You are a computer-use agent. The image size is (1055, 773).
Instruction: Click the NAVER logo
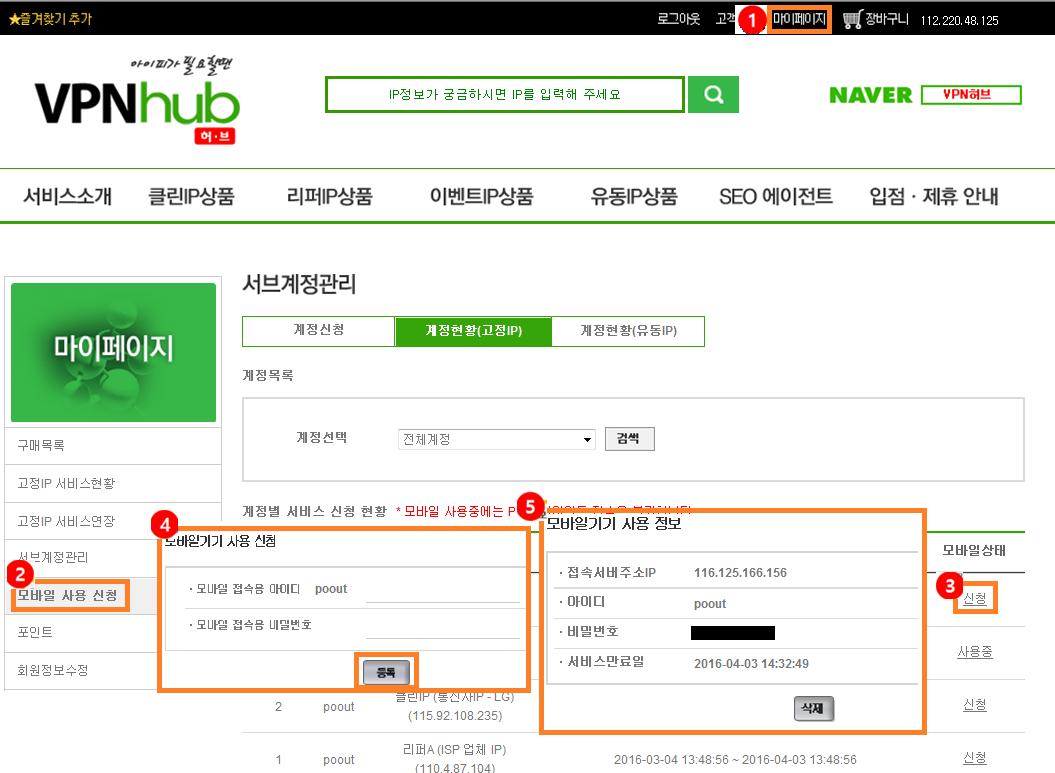870,95
